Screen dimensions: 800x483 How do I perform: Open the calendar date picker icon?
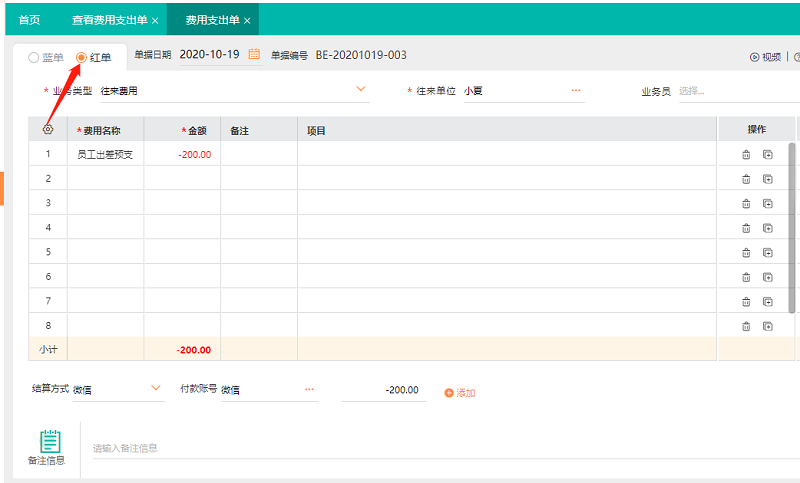254,55
